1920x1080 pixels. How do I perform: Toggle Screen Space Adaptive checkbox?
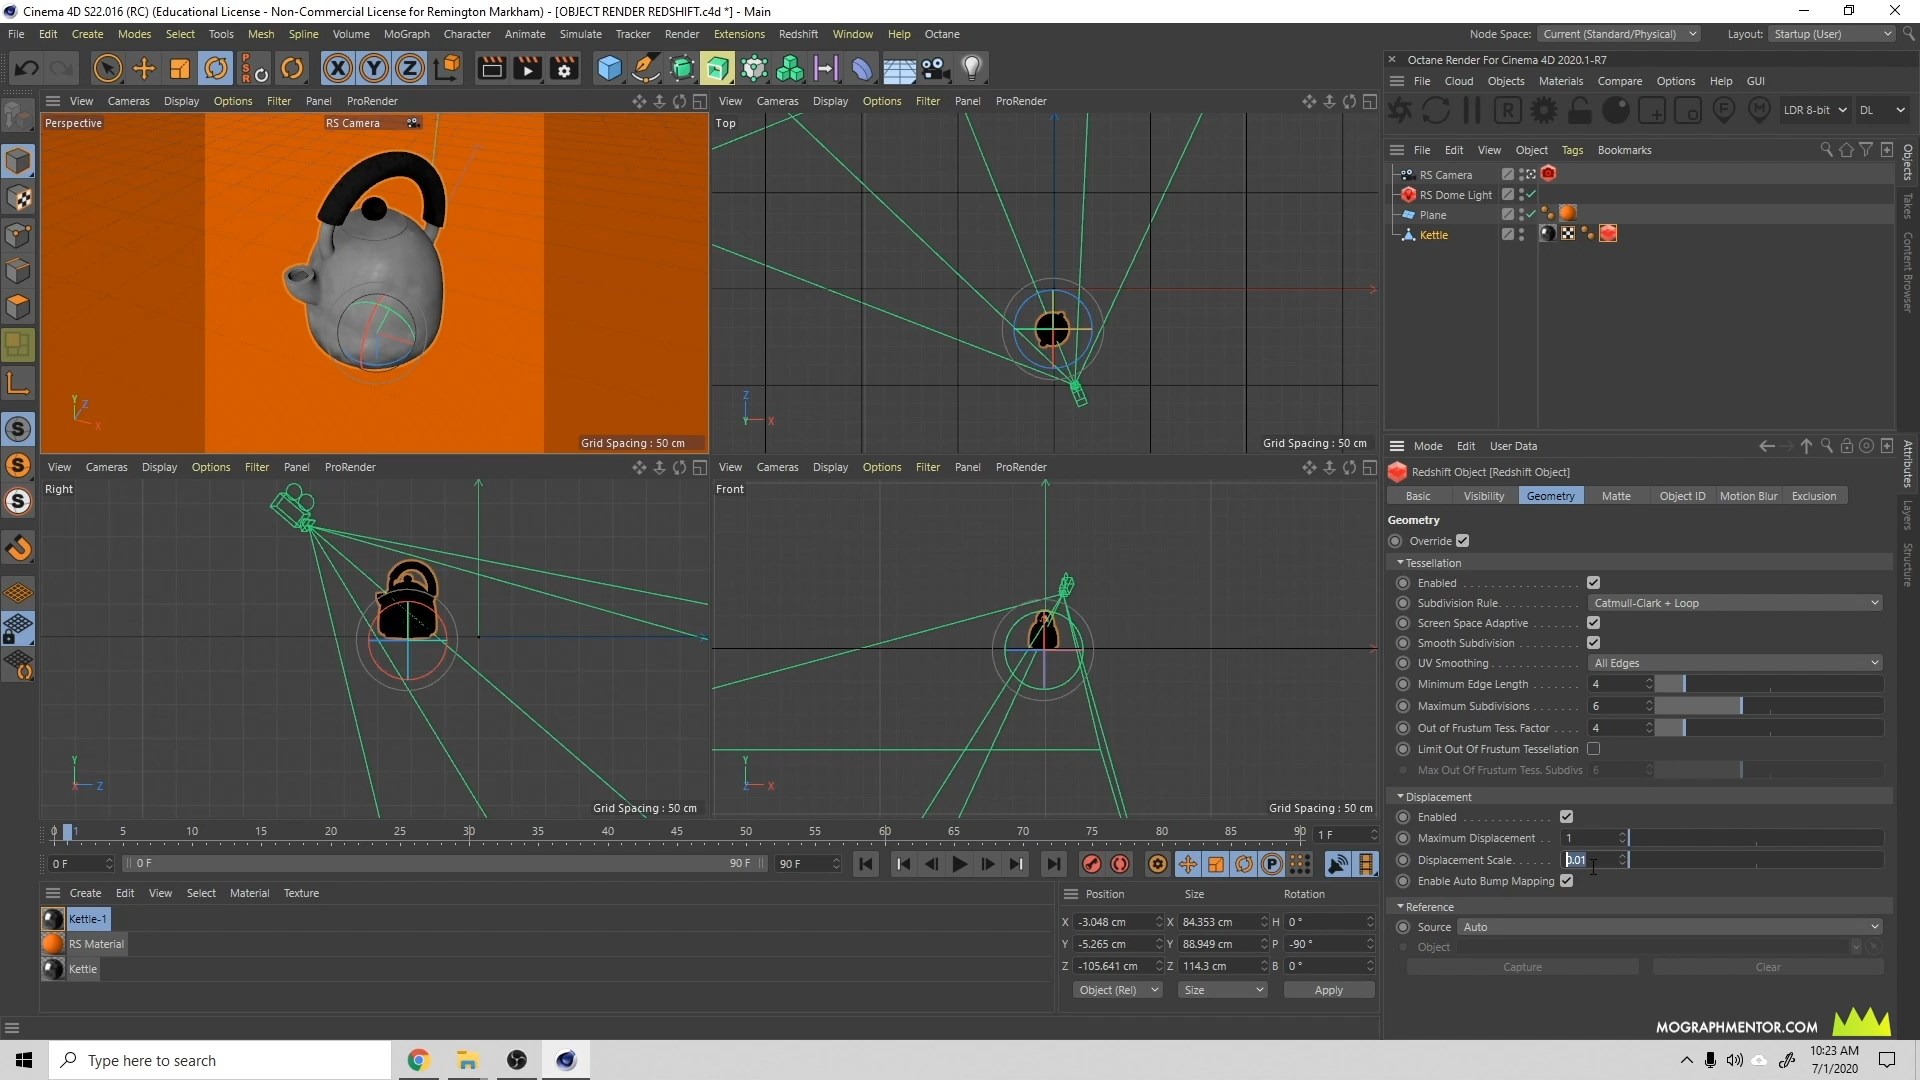point(1593,623)
